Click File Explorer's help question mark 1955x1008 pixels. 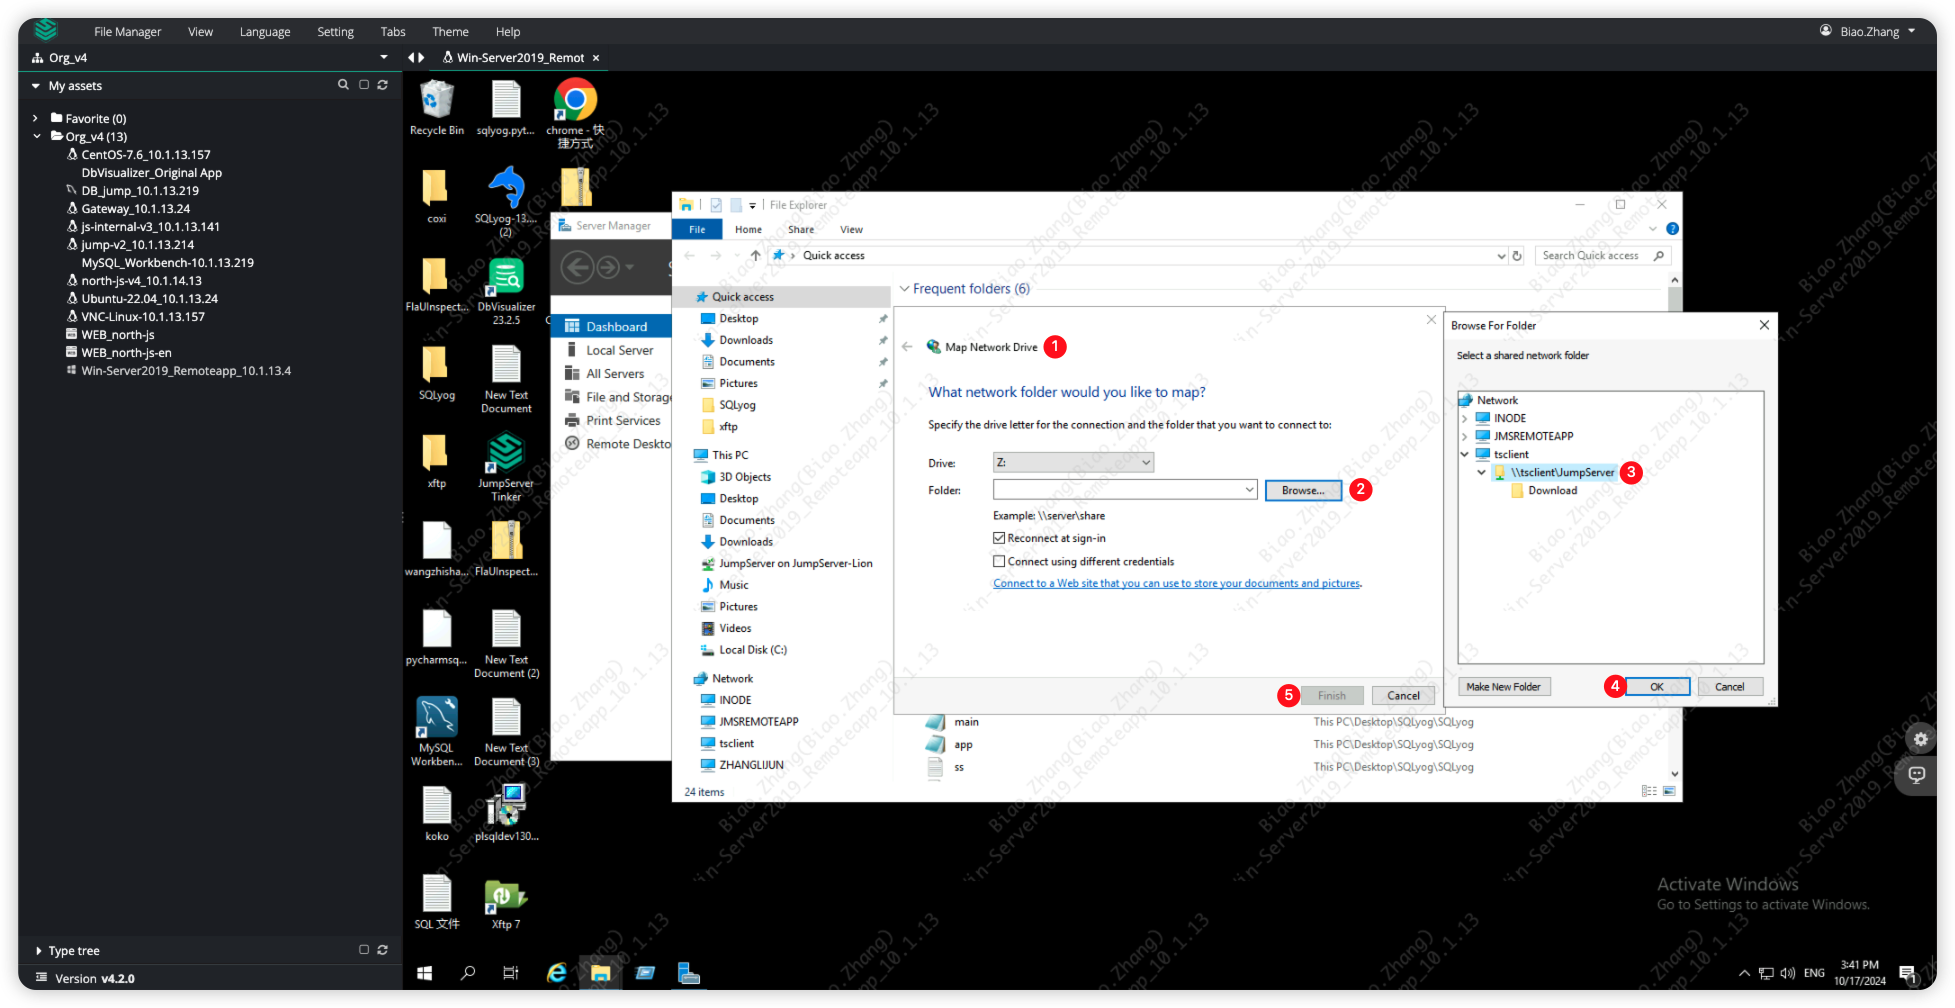pyautogui.click(x=1672, y=229)
